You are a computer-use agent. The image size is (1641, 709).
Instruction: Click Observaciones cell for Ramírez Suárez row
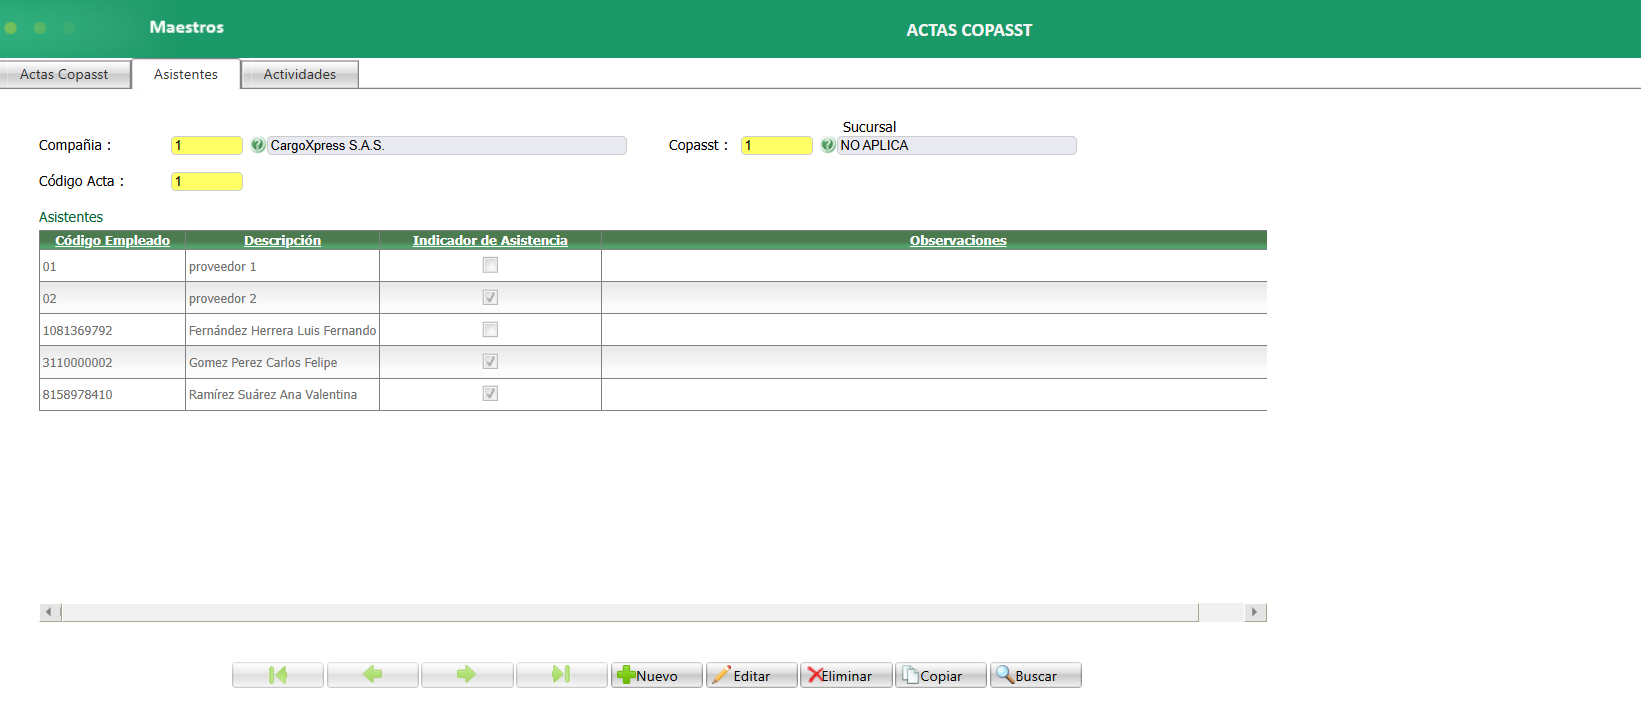pyautogui.click(x=934, y=394)
